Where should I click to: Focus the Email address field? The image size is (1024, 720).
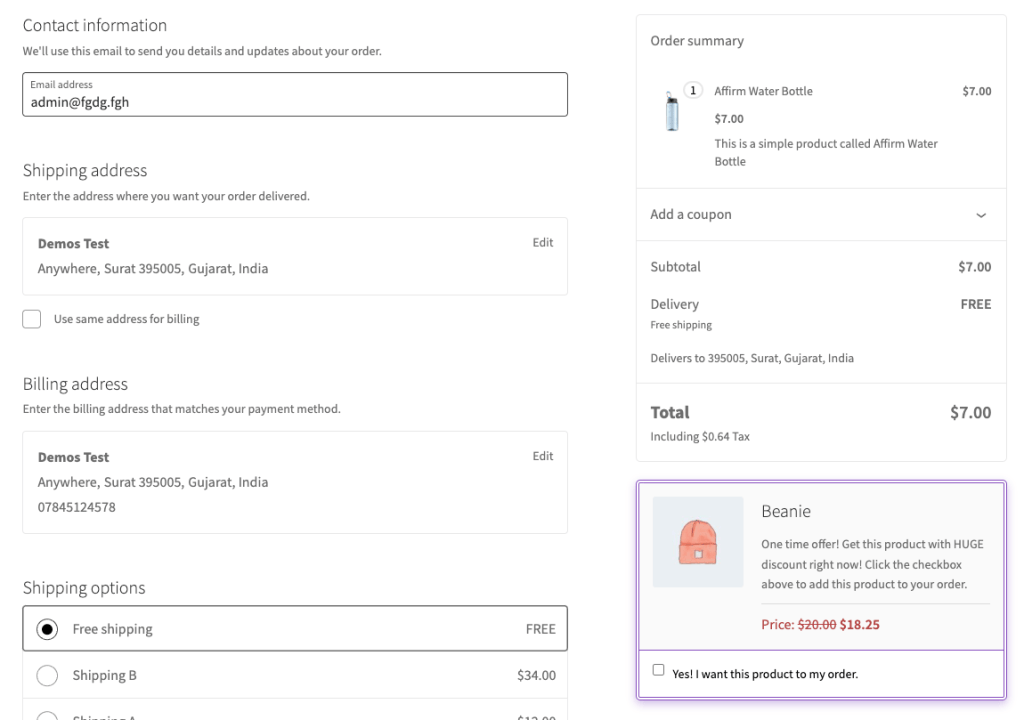(295, 95)
